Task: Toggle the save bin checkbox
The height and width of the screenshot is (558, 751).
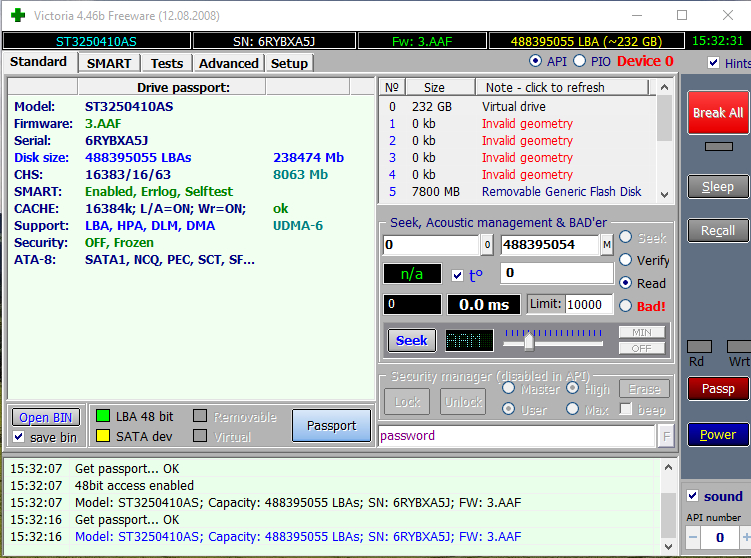Action: click(x=19, y=437)
